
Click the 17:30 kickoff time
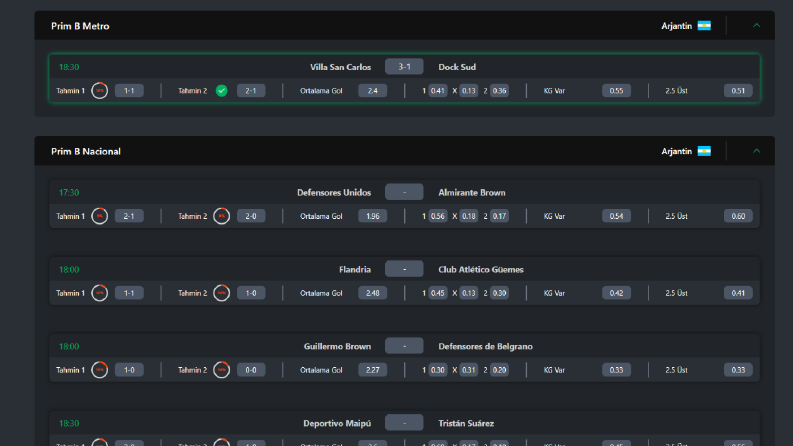pyautogui.click(x=69, y=193)
